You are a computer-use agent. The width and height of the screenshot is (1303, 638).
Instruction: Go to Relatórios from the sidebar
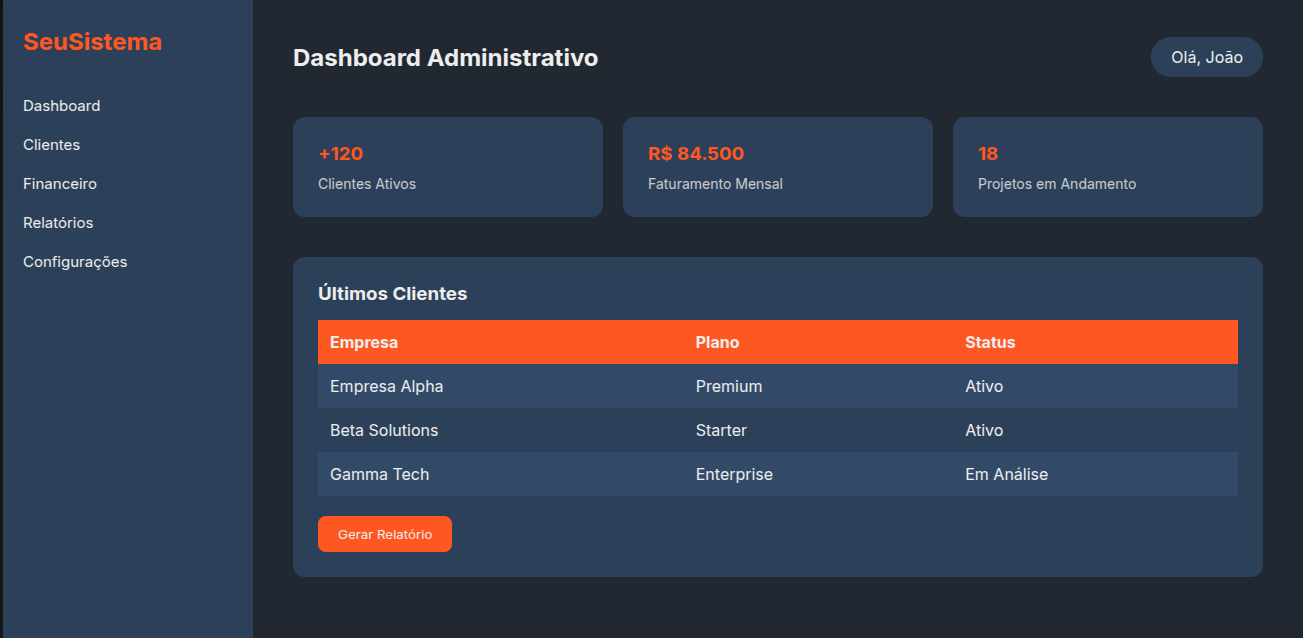coord(58,222)
